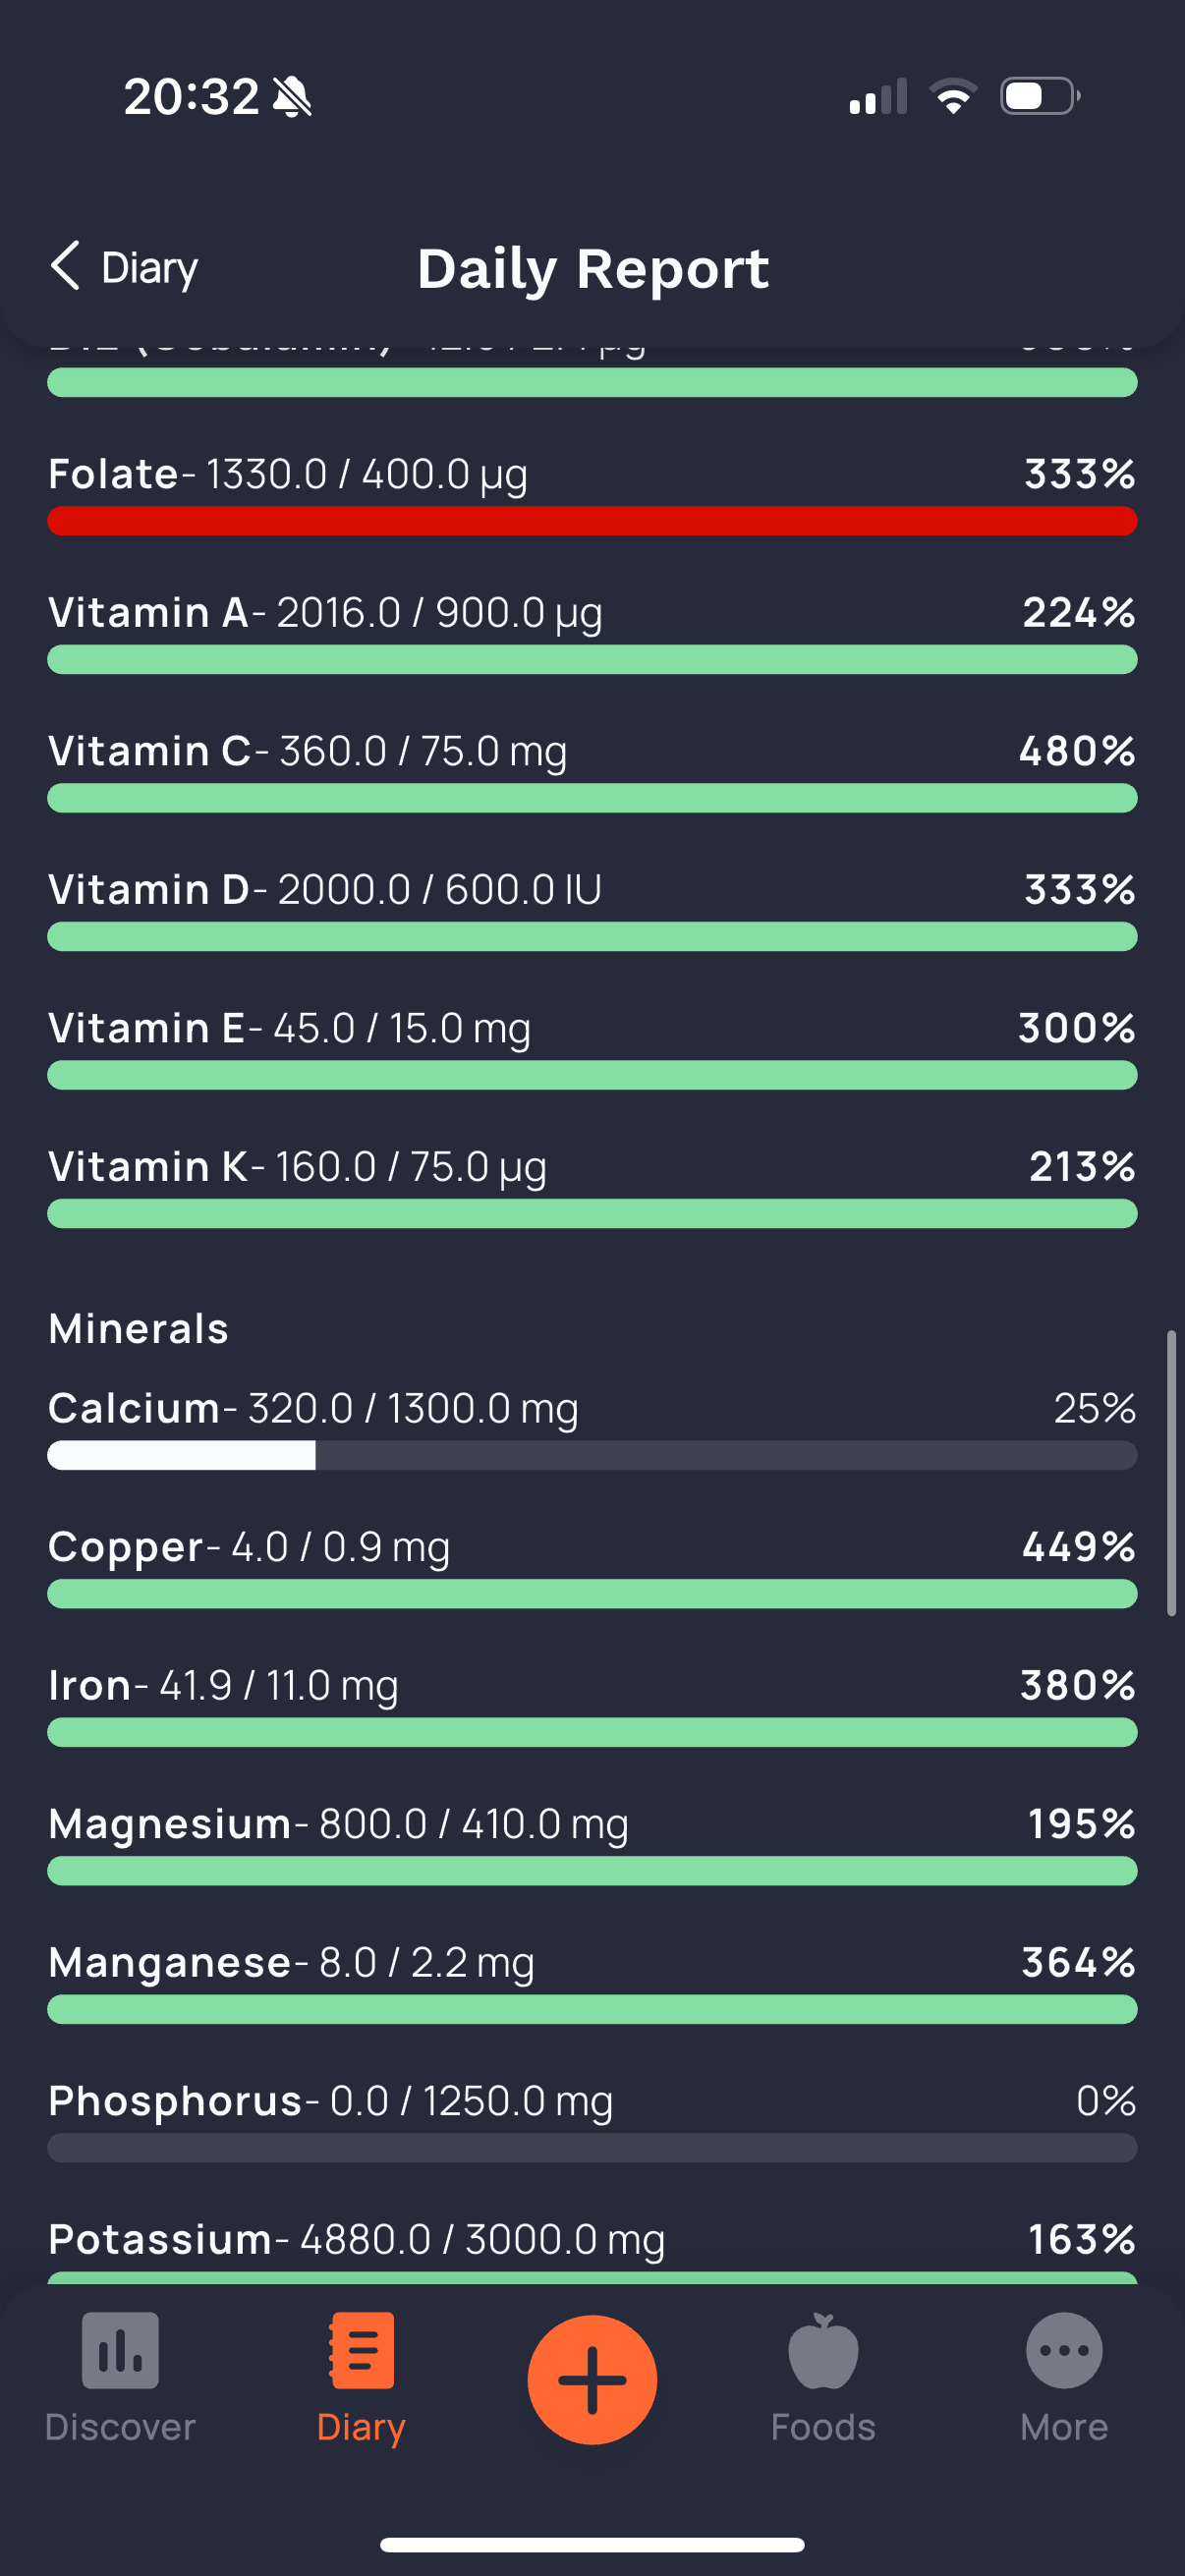Tap the back chevron next to Diary

pos(65,267)
